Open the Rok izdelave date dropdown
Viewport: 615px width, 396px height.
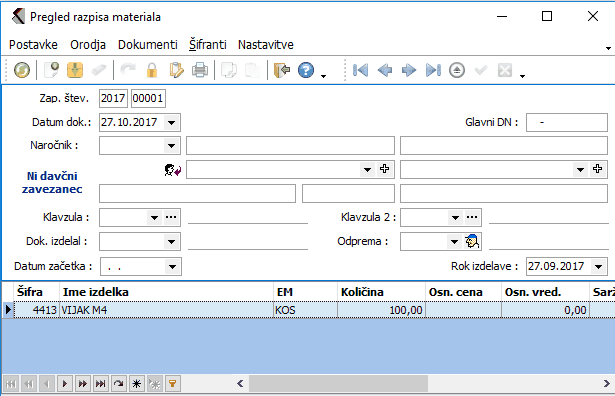[599, 267]
